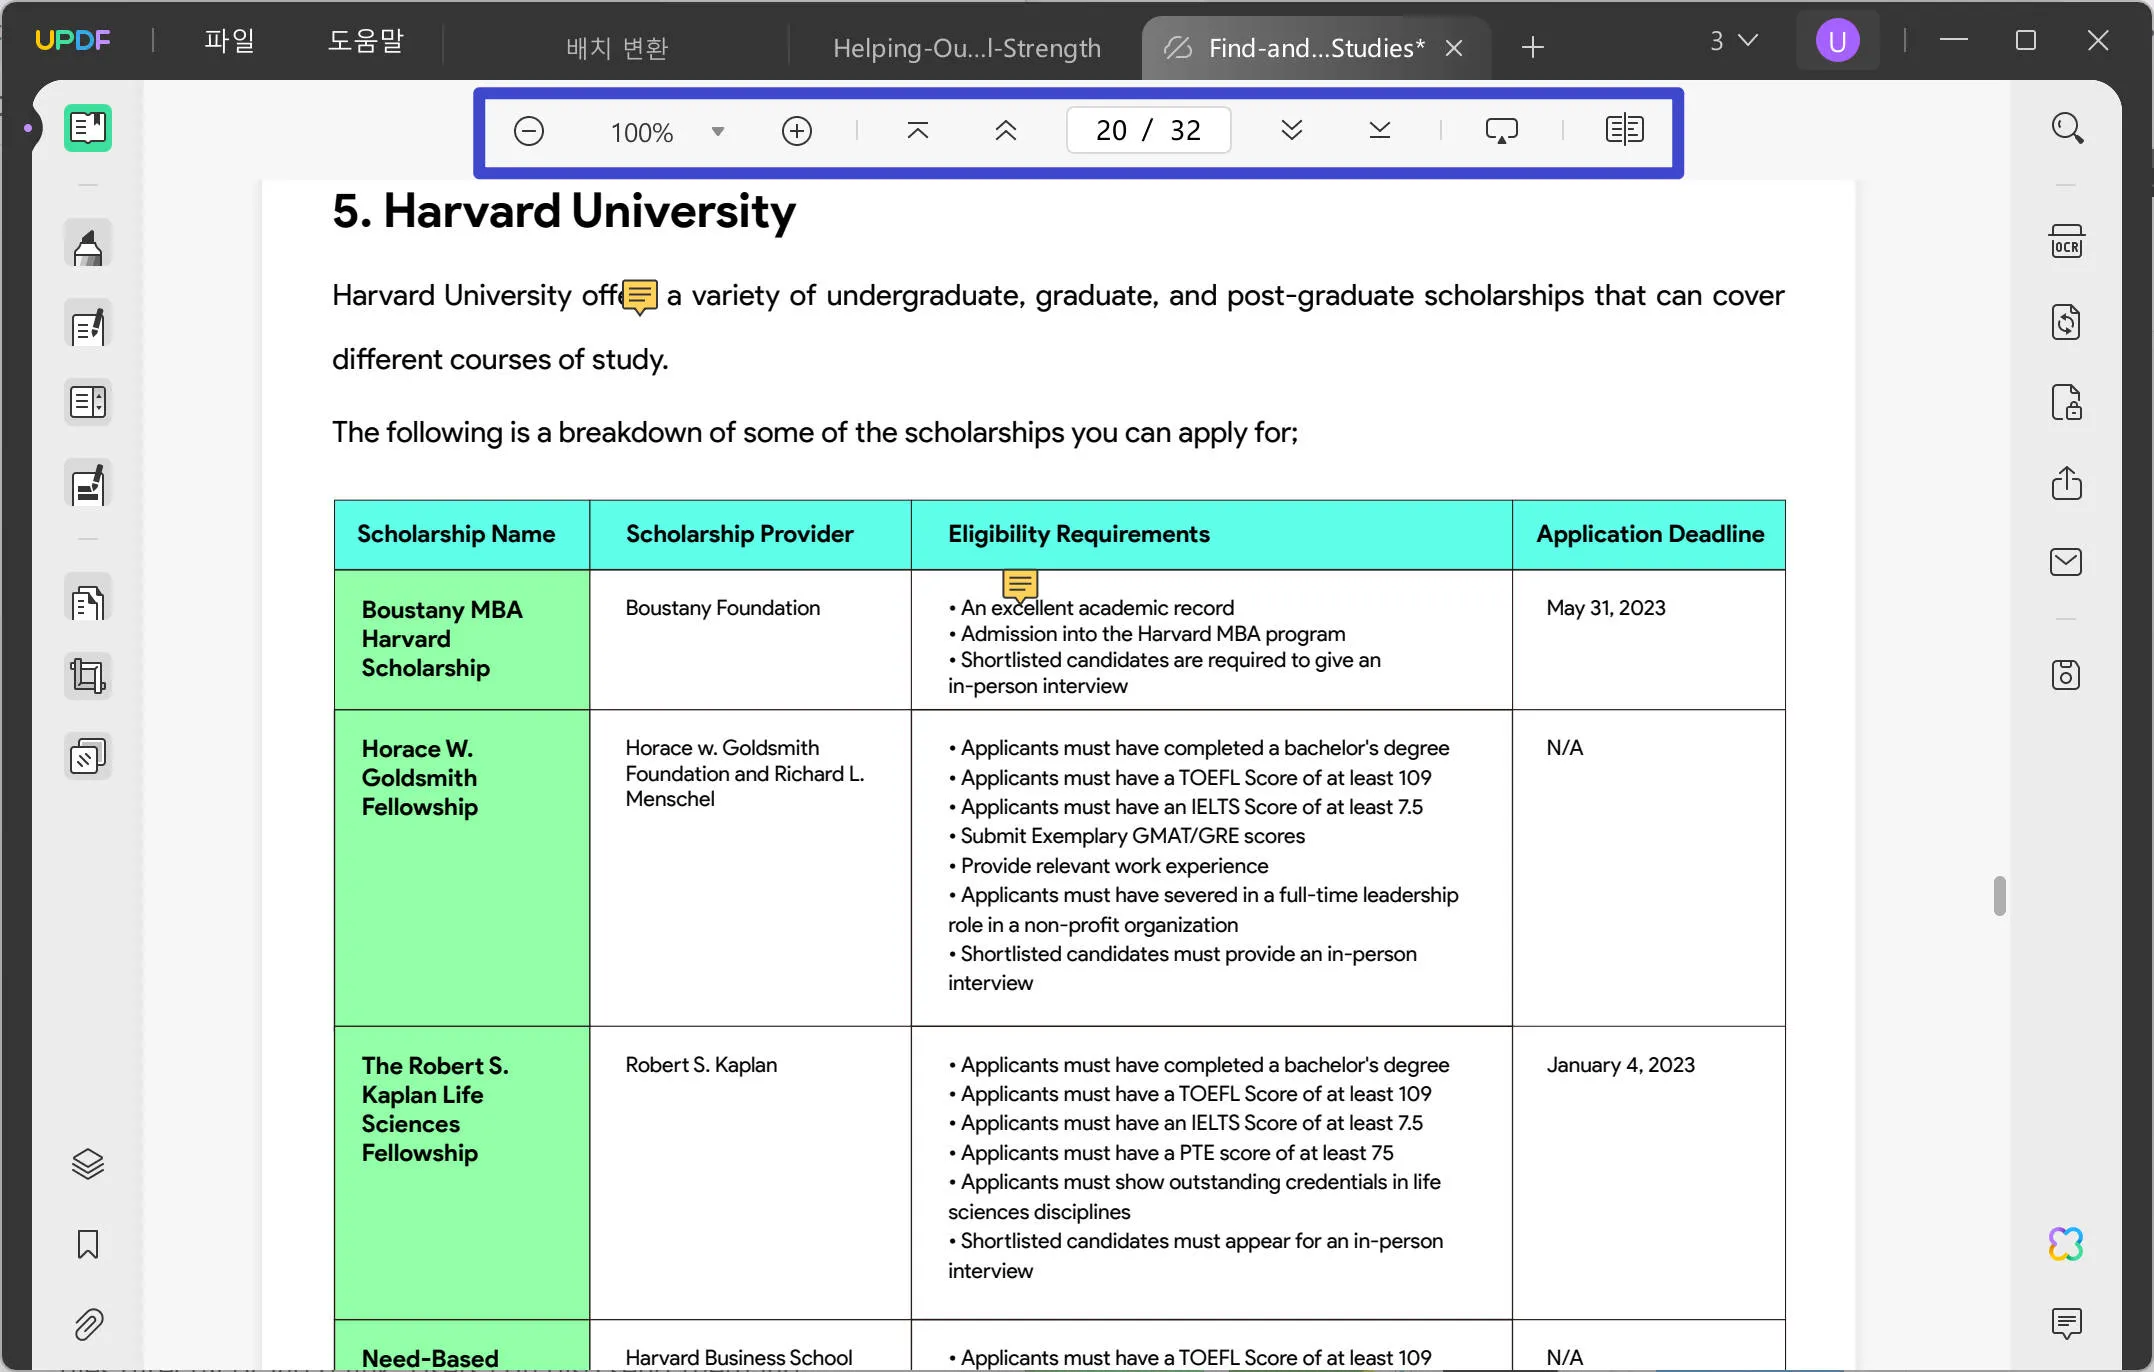
Task: Open the Search magnifier
Action: click(2067, 128)
